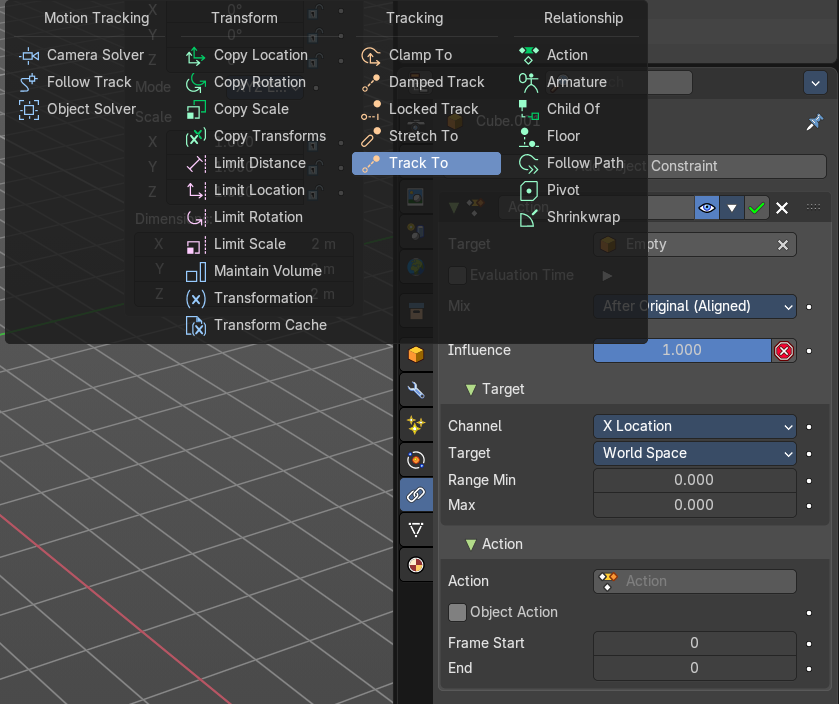Animate Range Min property dot
Viewport: 839px width, 704px height.
point(809,481)
